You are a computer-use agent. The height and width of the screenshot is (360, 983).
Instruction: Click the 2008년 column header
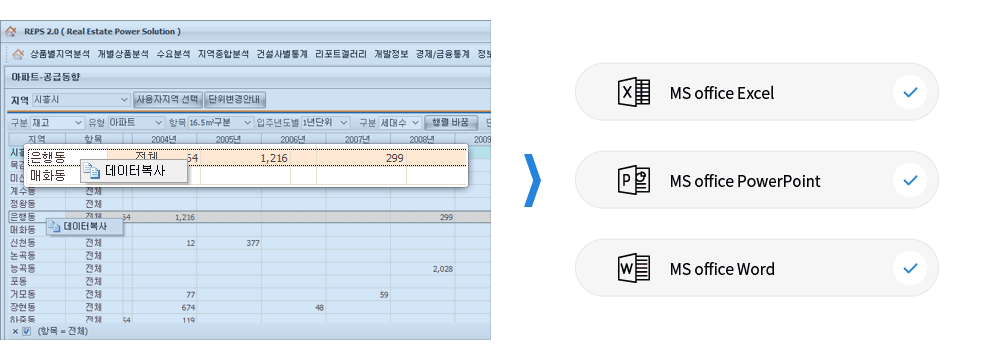[x=423, y=139]
